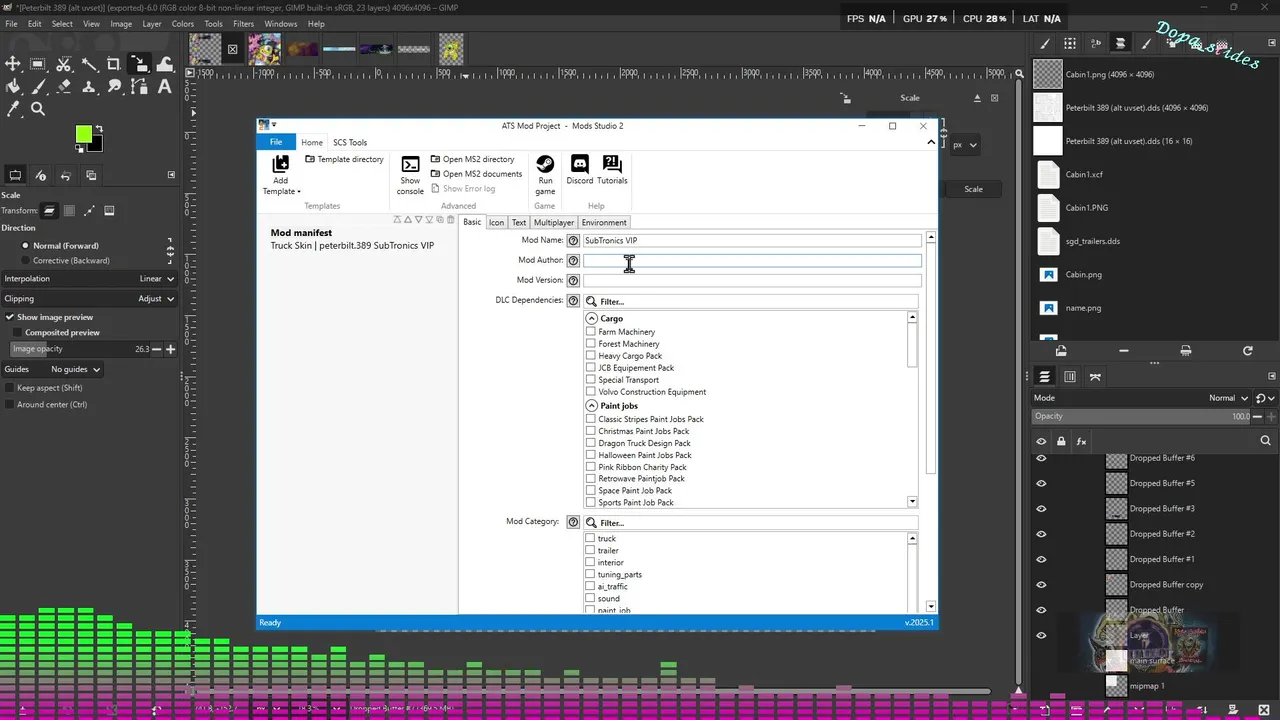The height and width of the screenshot is (720, 1280).
Task: Check the Halloween Paint Jobs Pack checkbox
Action: point(590,455)
